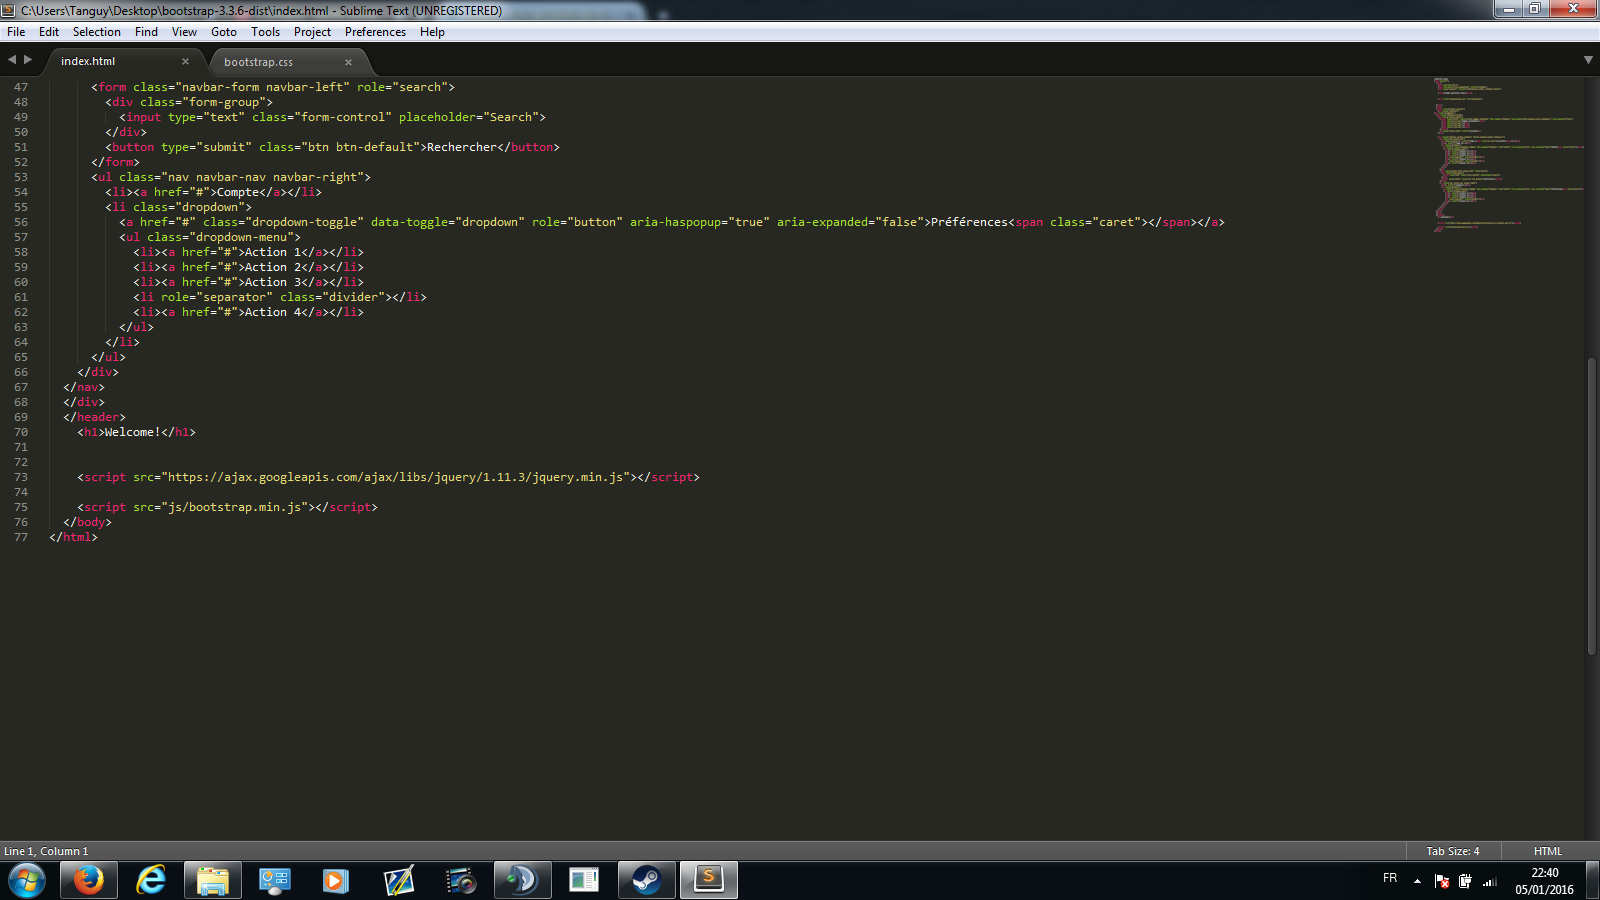
Task: Click the Sublime Text taskbar icon
Action: click(709, 880)
